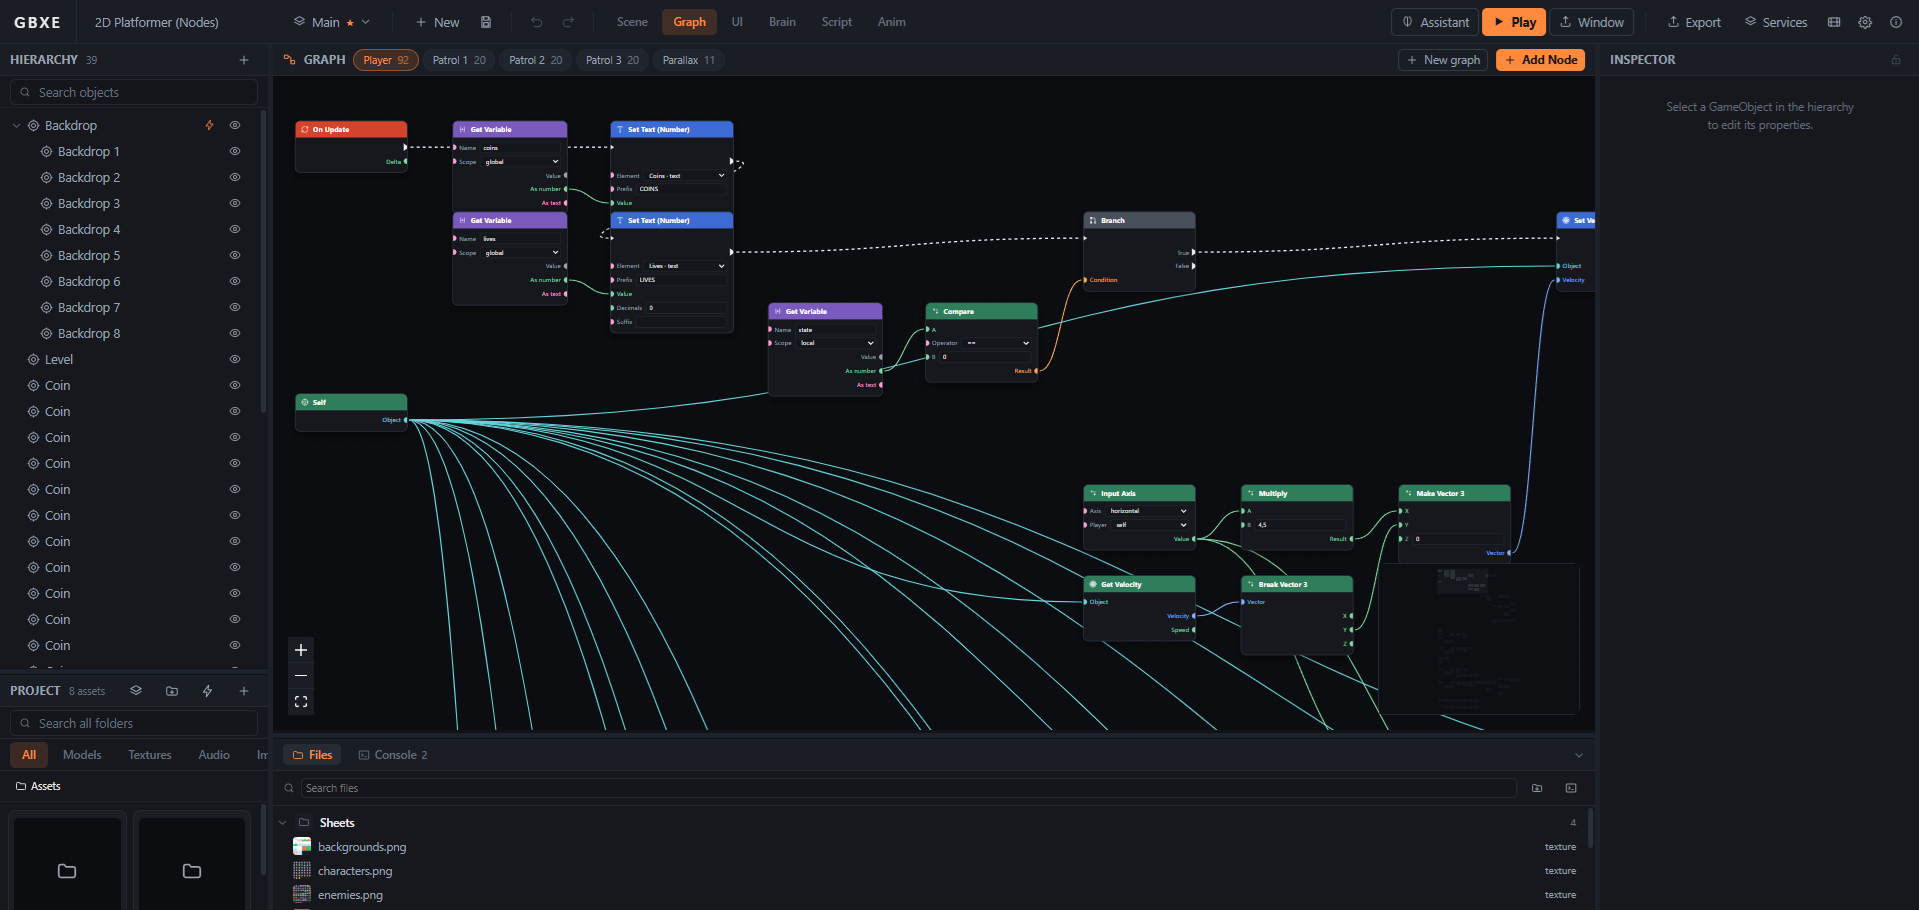The height and width of the screenshot is (910, 1919).
Task: Click the lightning icon on the Backdrop row
Action: (210, 125)
